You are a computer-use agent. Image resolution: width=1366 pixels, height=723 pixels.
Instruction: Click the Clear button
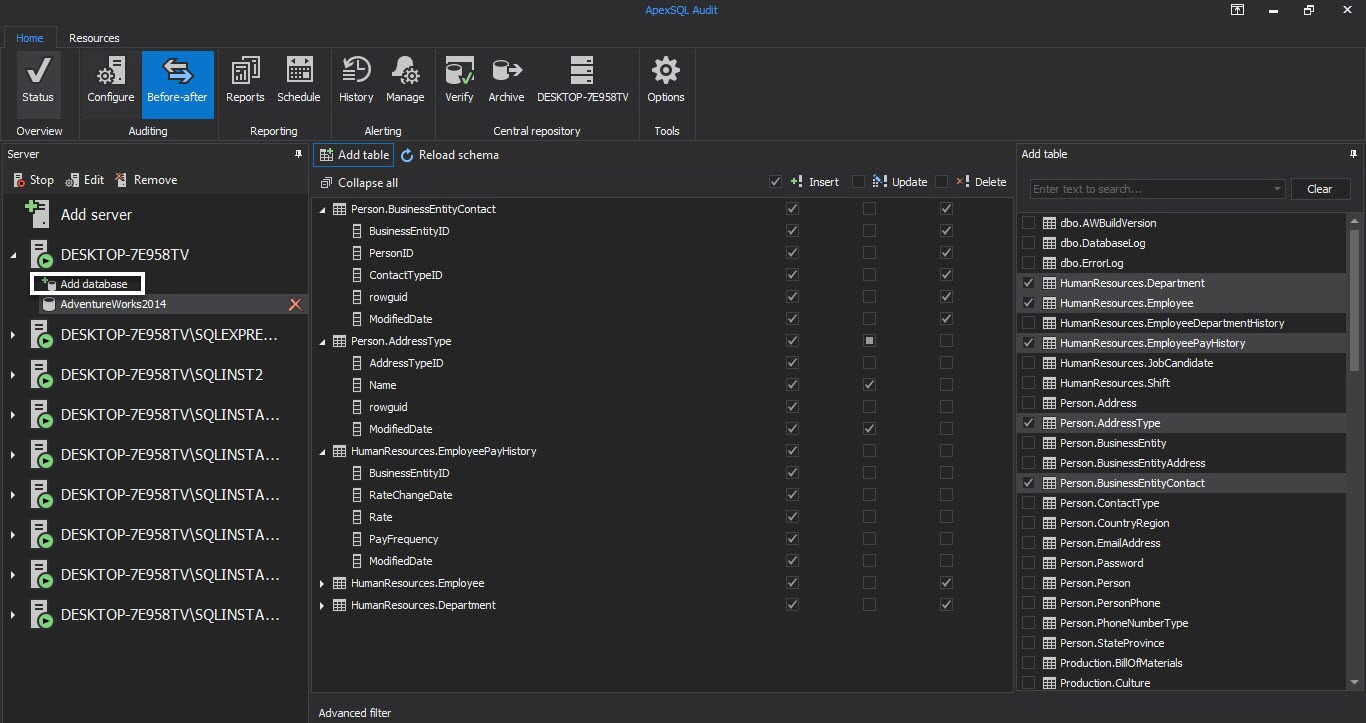click(x=1320, y=189)
